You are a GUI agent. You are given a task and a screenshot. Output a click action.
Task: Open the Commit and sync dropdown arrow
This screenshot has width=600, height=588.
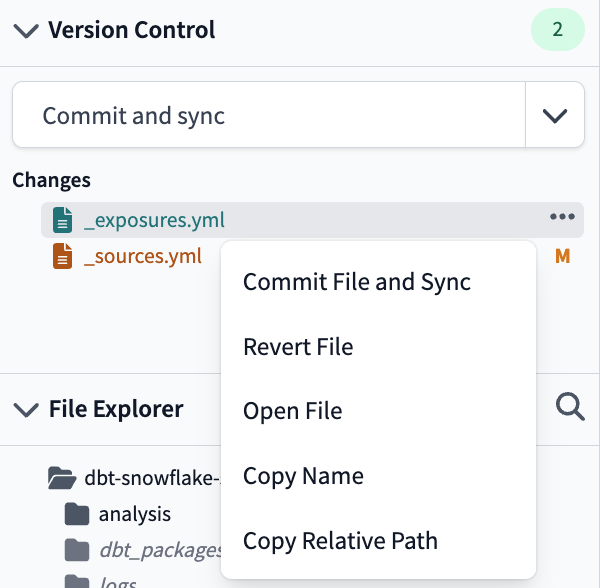554,115
